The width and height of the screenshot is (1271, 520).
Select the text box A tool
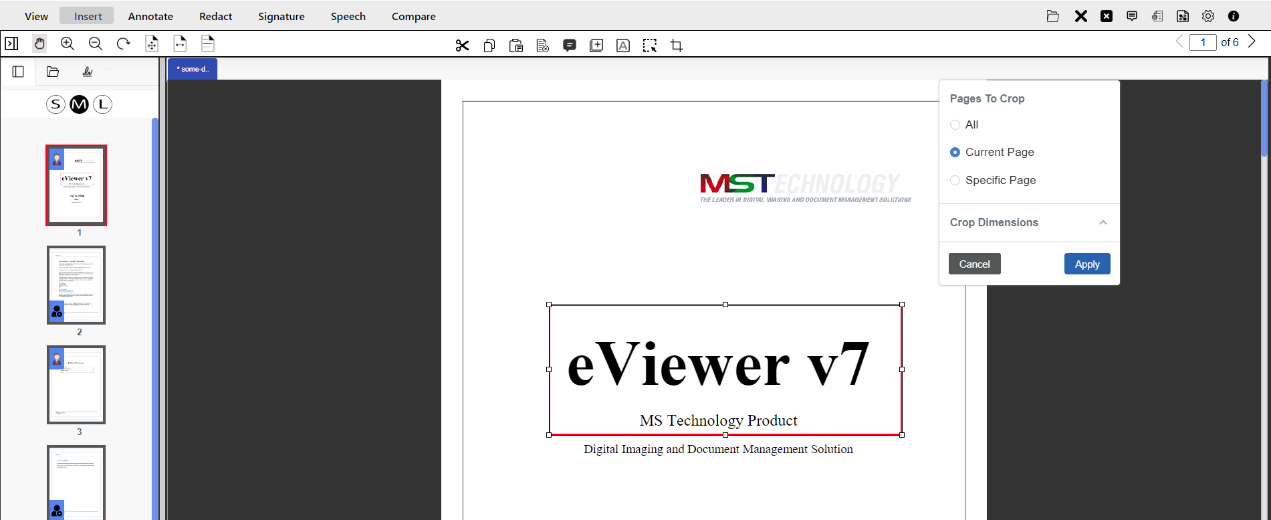(623, 45)
